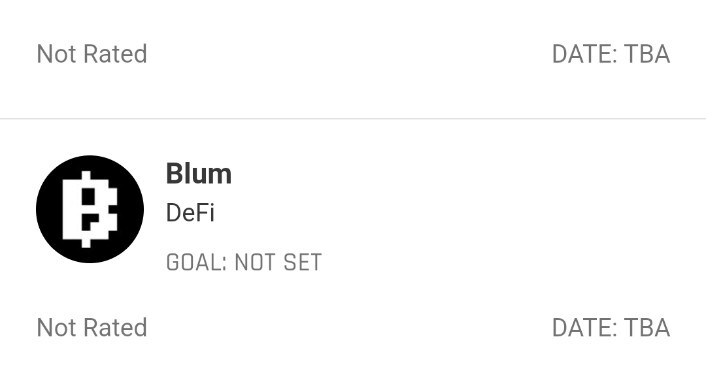Click the white pixelated B symbol
The width and height of the screenshot is (706, 392).
[x=90, y=209]
